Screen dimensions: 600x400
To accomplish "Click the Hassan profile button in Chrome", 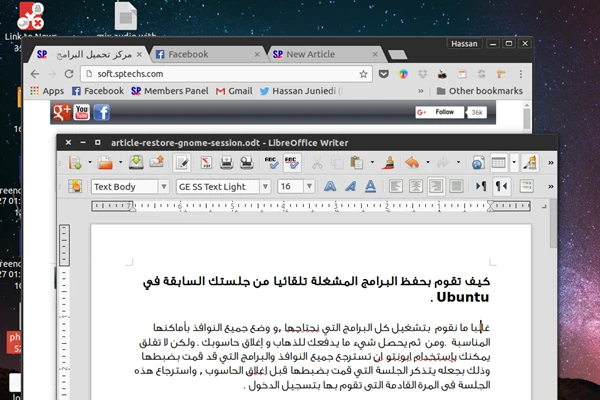I will pyautogui.click(x=464, y=44).
